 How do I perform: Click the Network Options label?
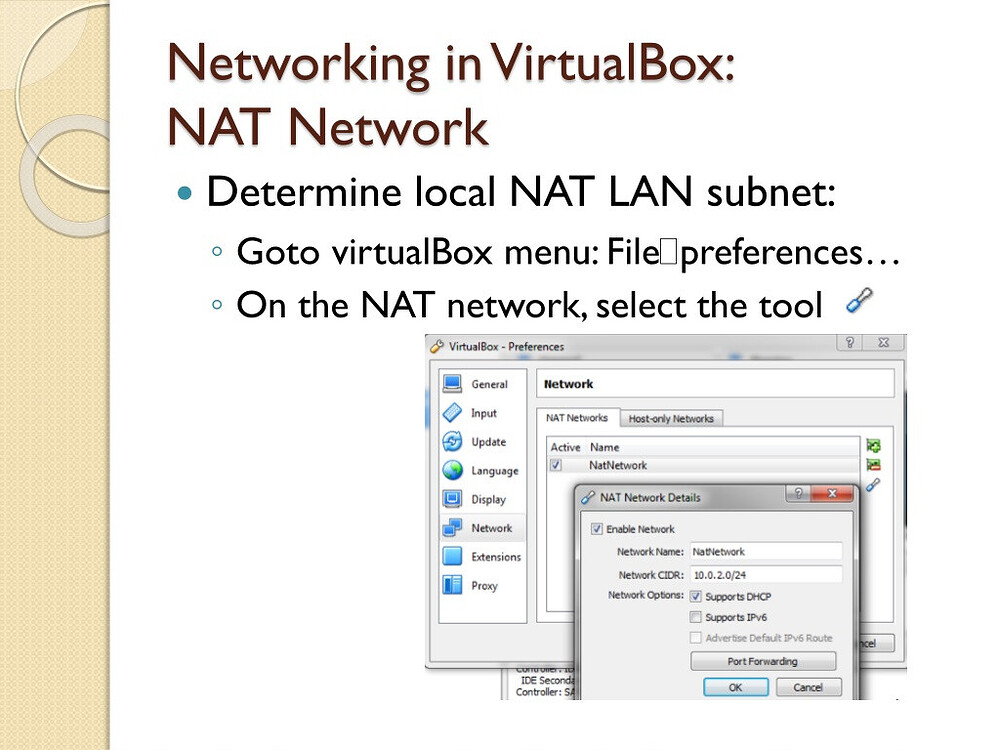pyautogui.click(x=645, y=595)
